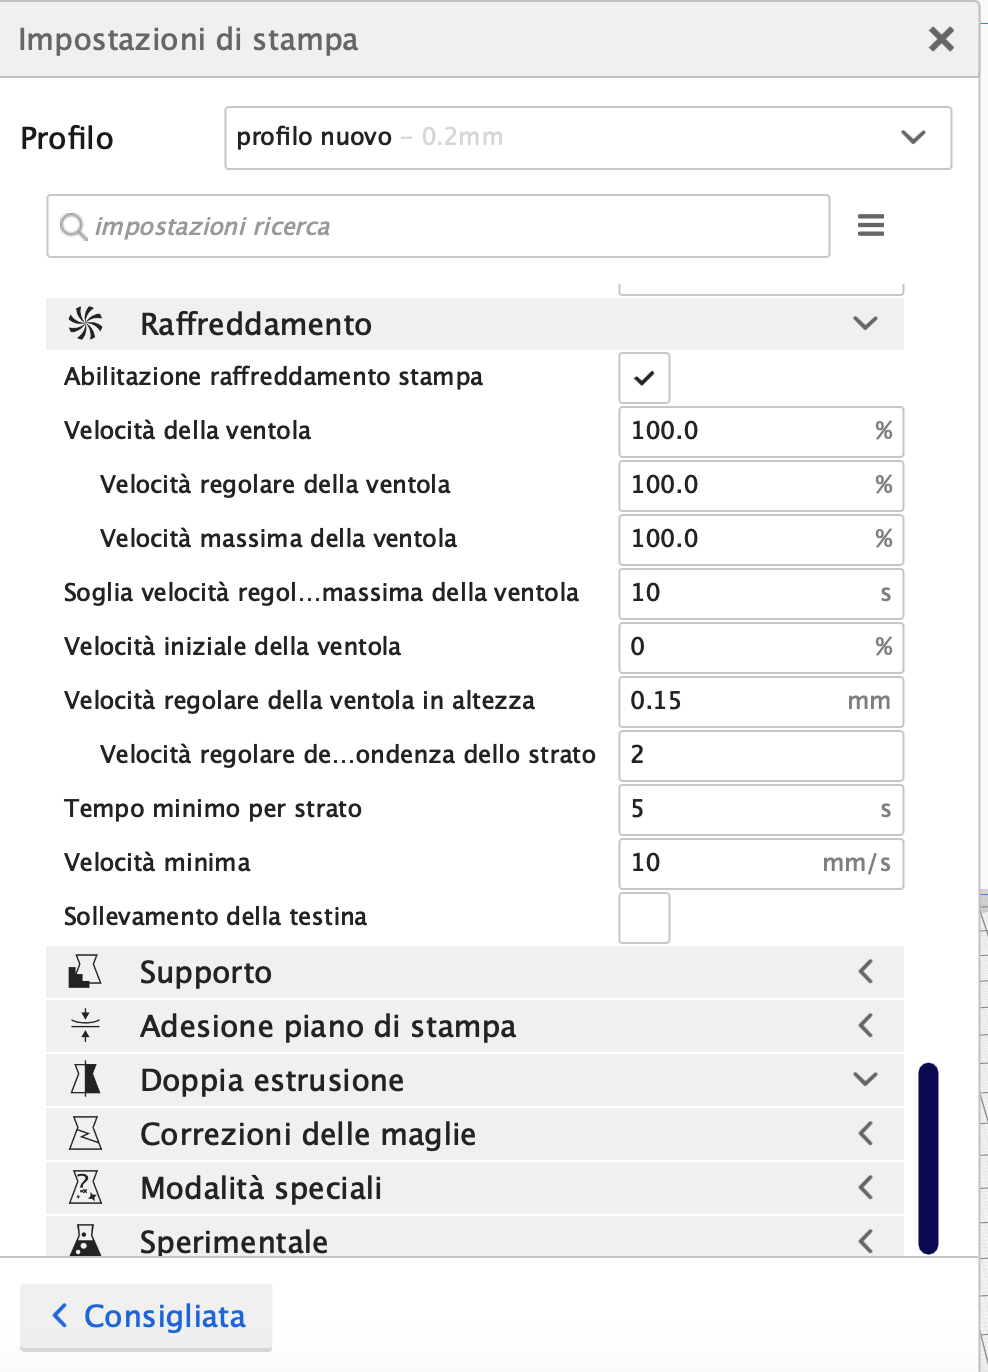Open the Modalità speciali category
Image resolution: width=988 pixels, height=1372 pixels.
475,1187
